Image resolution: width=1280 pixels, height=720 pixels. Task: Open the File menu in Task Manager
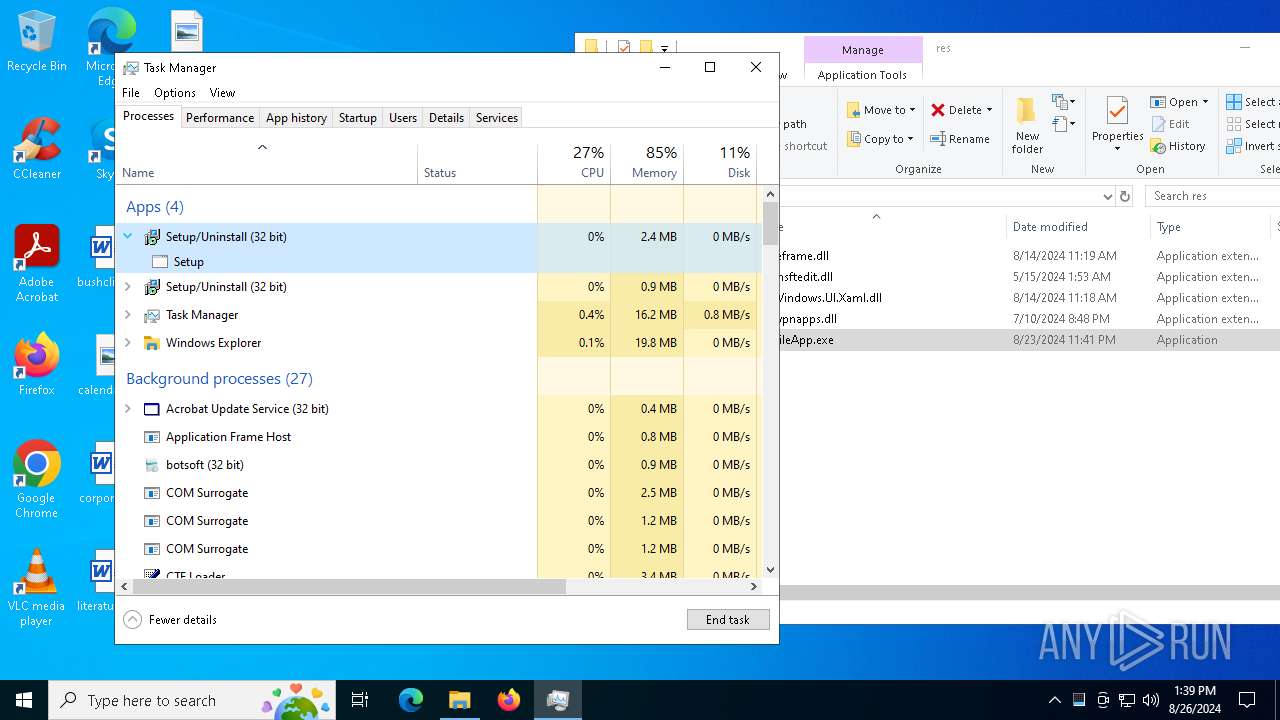tap(131, 93)
